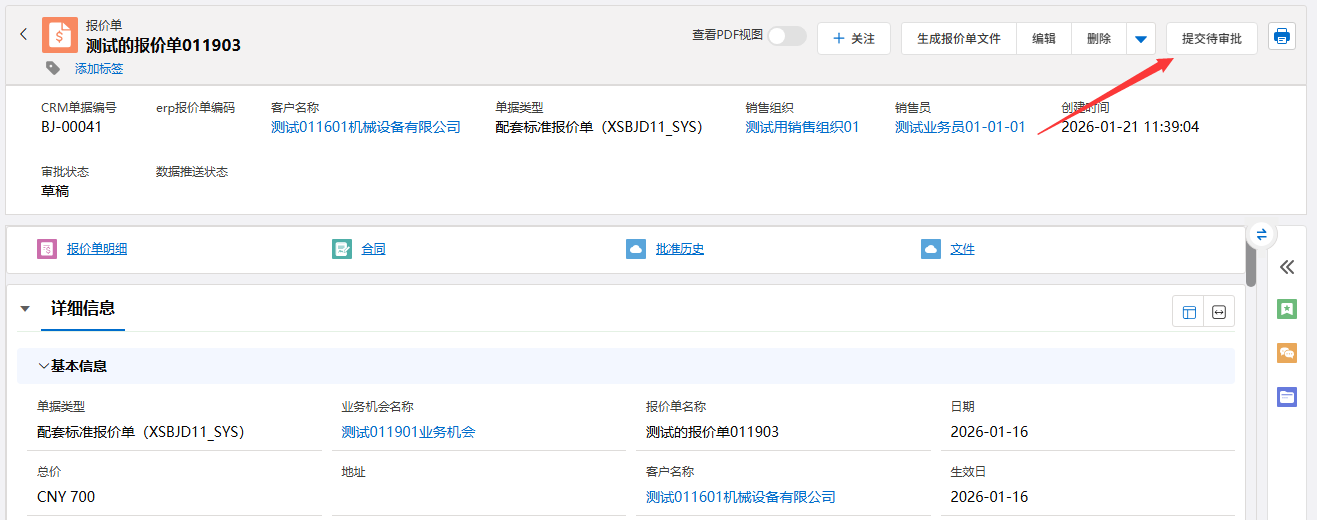Screen dimensions: 1317x520
Task: Collapse the 基本信息 section
Action: tap(44, 366)
